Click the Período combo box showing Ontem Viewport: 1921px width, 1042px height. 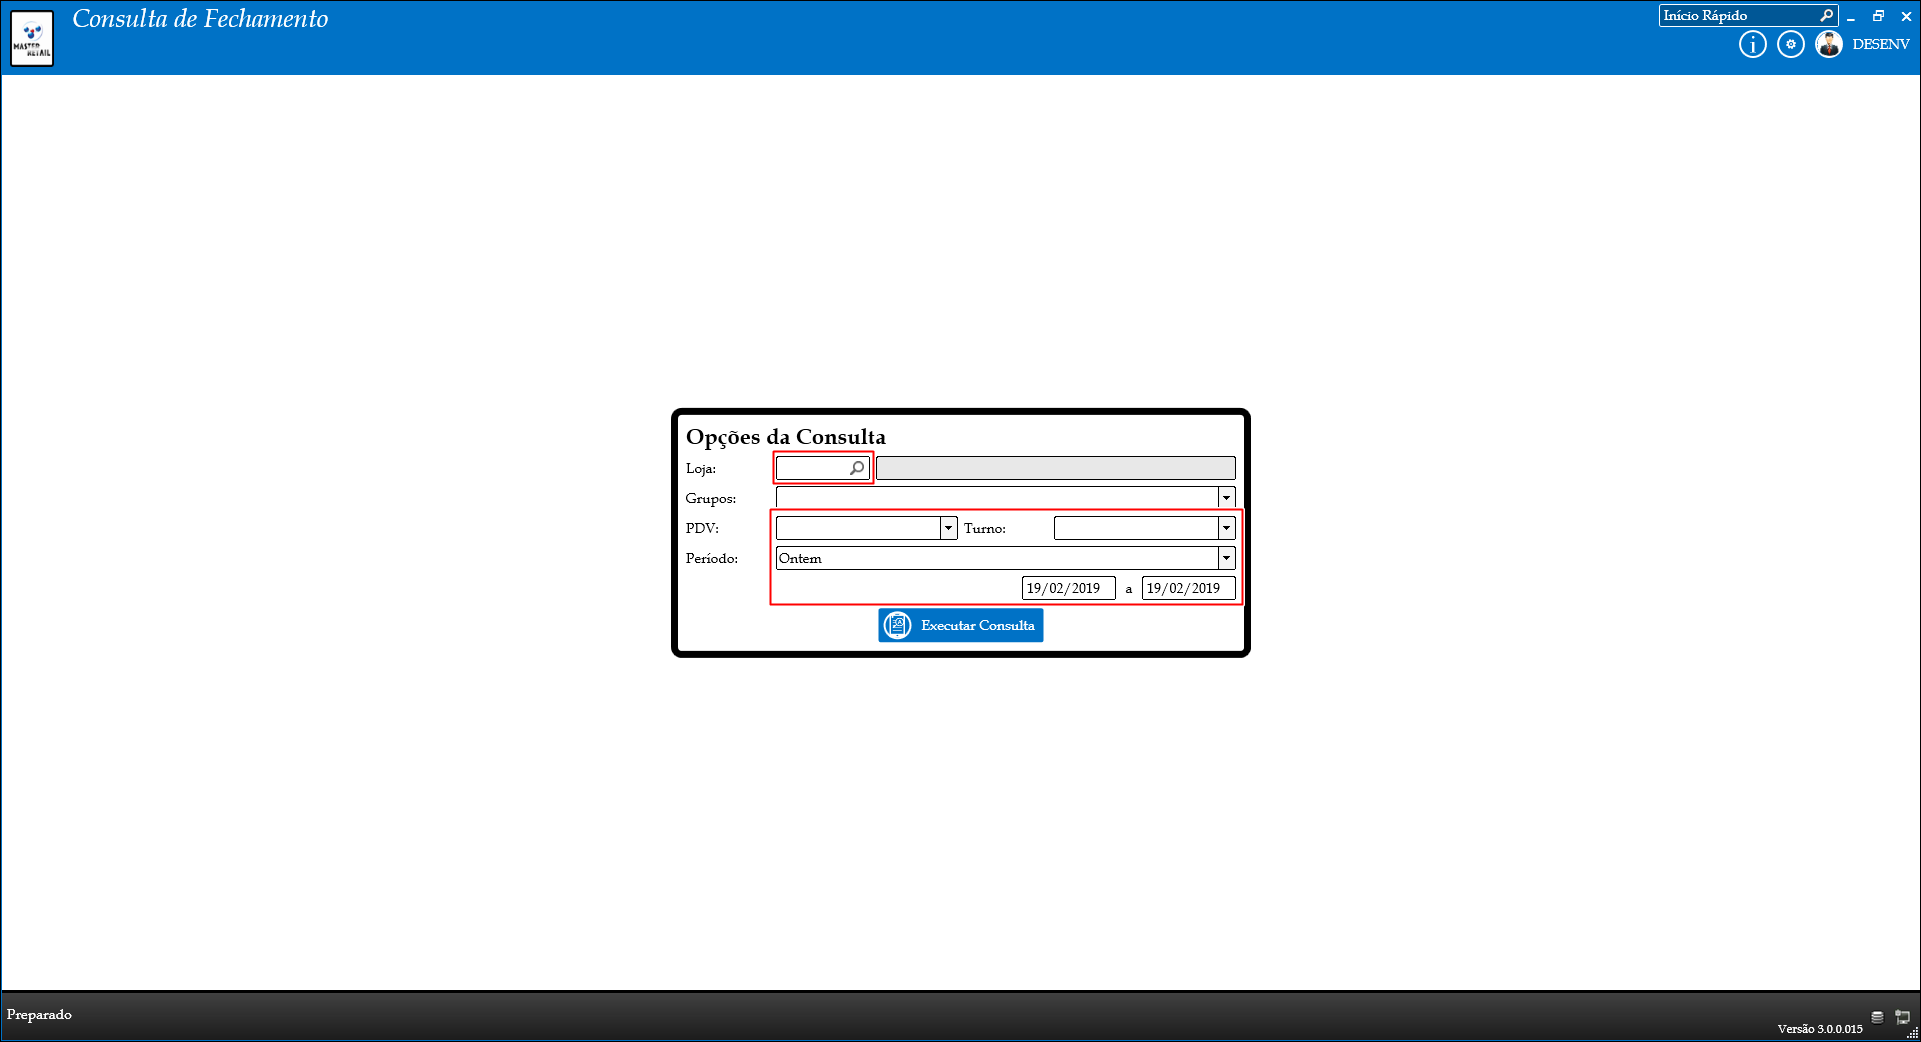pos(1005,558)
